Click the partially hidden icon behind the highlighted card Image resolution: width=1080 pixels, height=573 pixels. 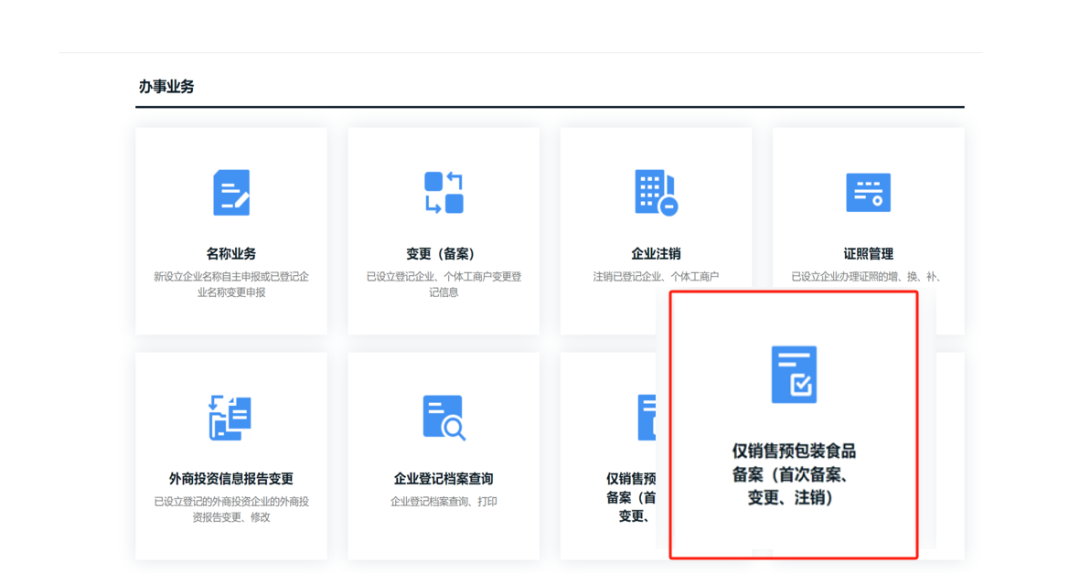tap(647, 417)
